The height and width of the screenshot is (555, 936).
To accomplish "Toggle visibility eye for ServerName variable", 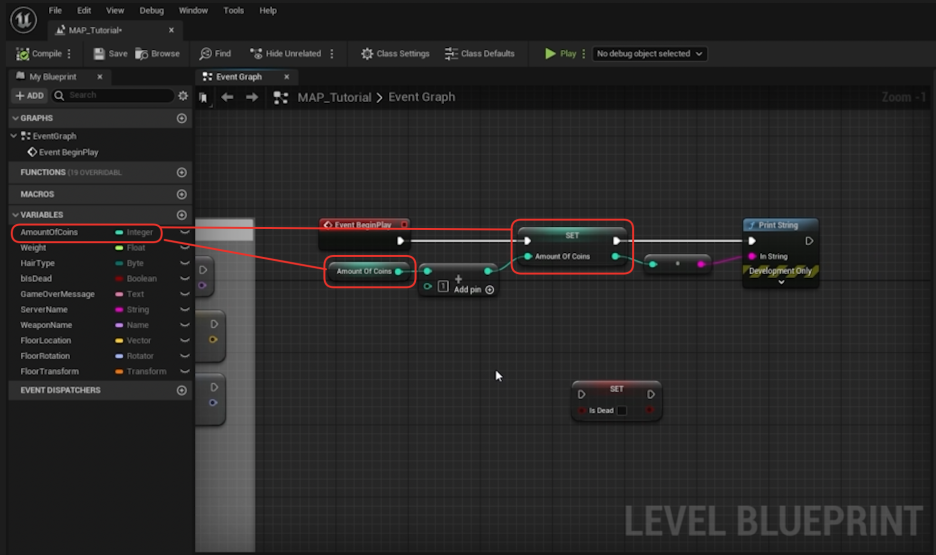I will 184,310.
